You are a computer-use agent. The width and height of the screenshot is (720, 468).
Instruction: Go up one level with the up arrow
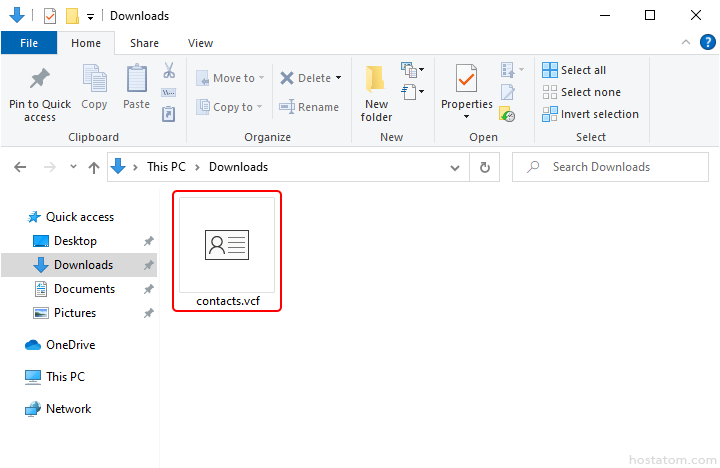coord(94,167)
